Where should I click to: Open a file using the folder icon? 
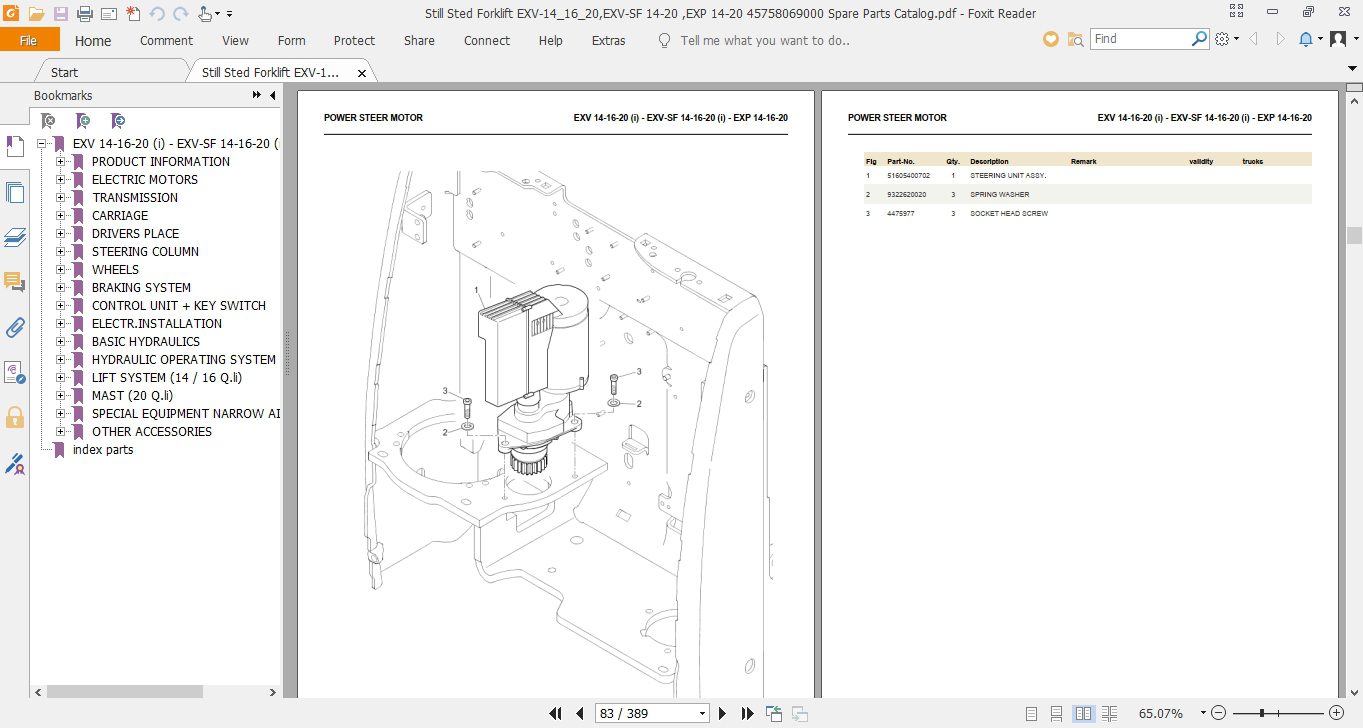point(36,14)
